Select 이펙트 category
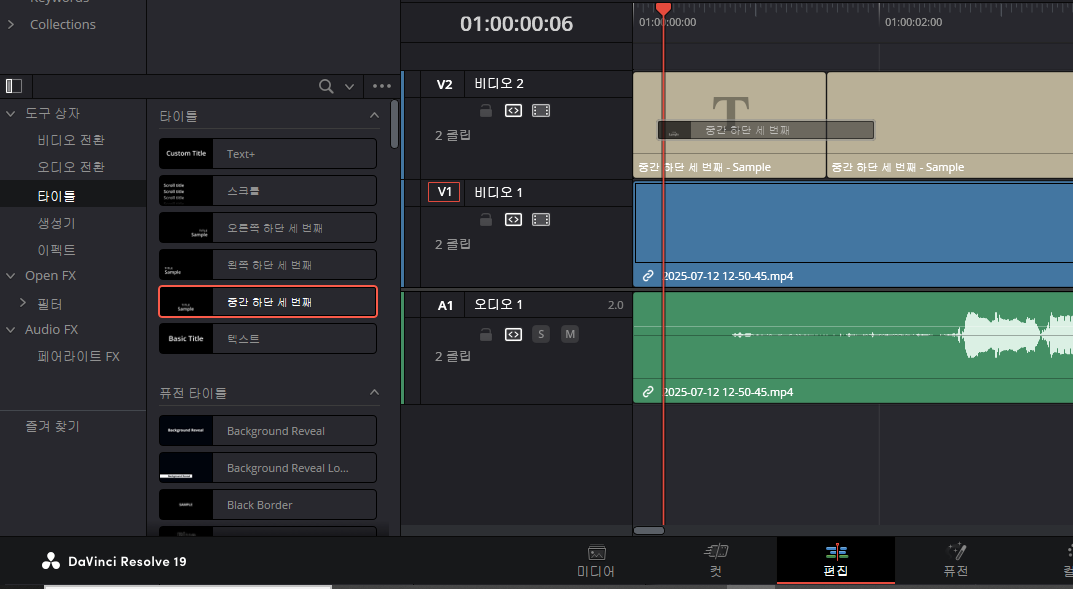Viewport: 1073px width, 589px height. [56, 250]
